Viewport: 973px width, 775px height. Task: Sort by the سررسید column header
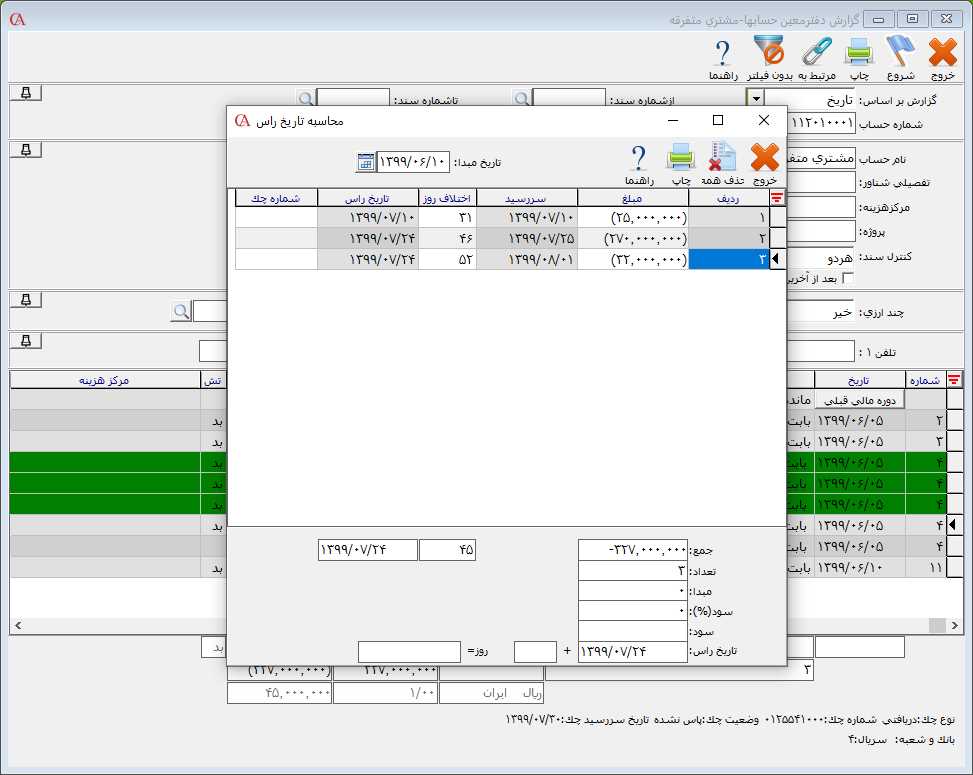pyautogui.click(x=527, y=198)
